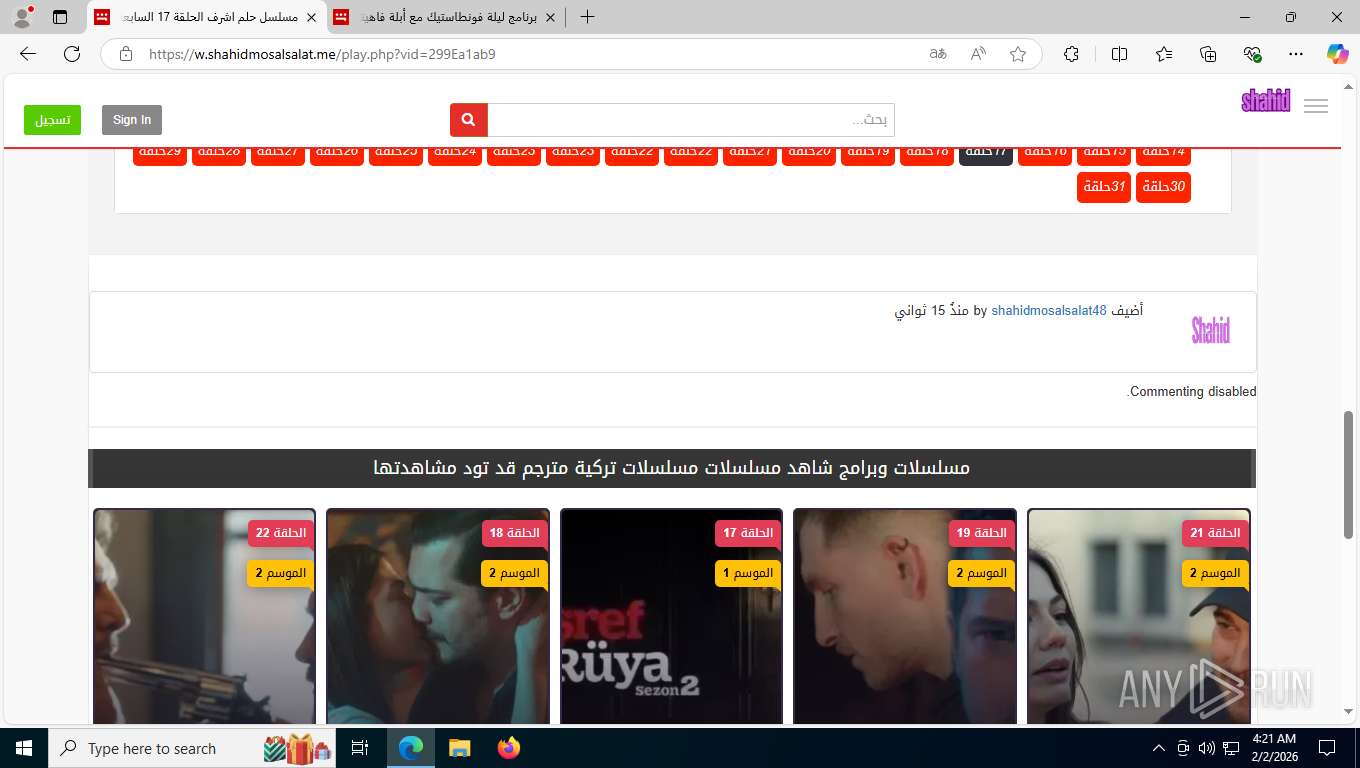
Task: Launch Firefox from the taskbar
Action: (x=509, y=748)
